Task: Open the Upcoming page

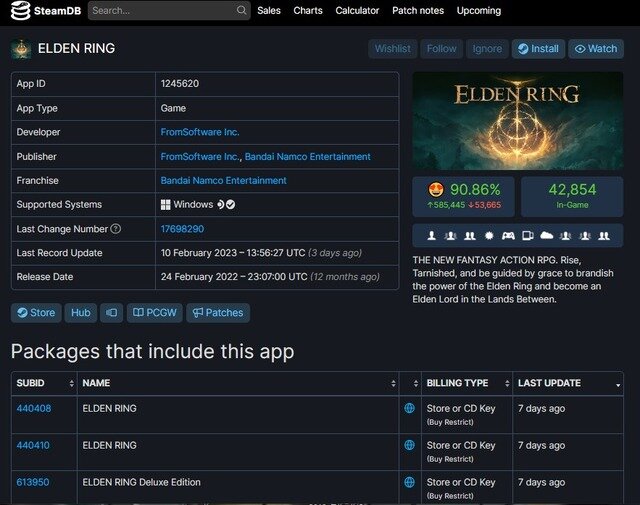Action: [x=479, y=11]
